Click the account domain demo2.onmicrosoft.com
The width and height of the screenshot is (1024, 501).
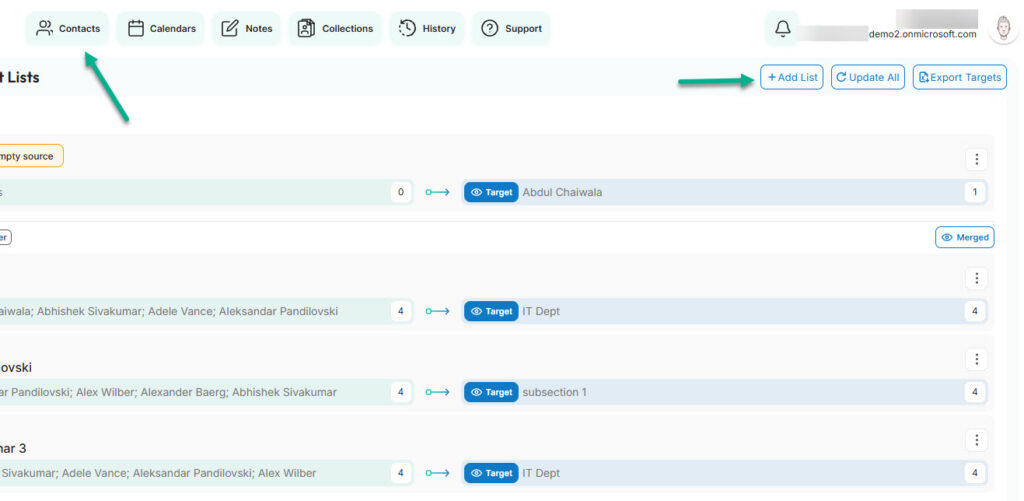point(922,34)
